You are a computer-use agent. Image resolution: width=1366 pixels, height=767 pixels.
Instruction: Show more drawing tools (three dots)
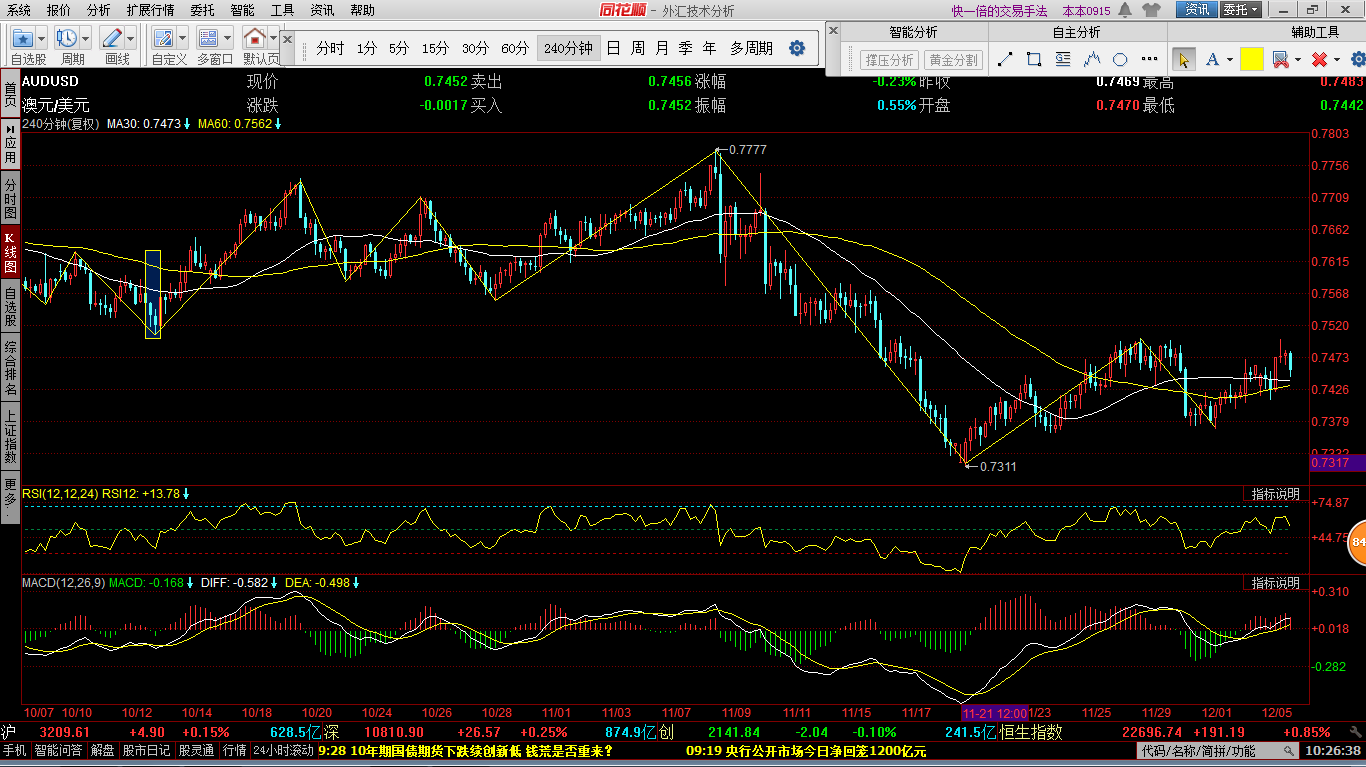(1149, 60)
